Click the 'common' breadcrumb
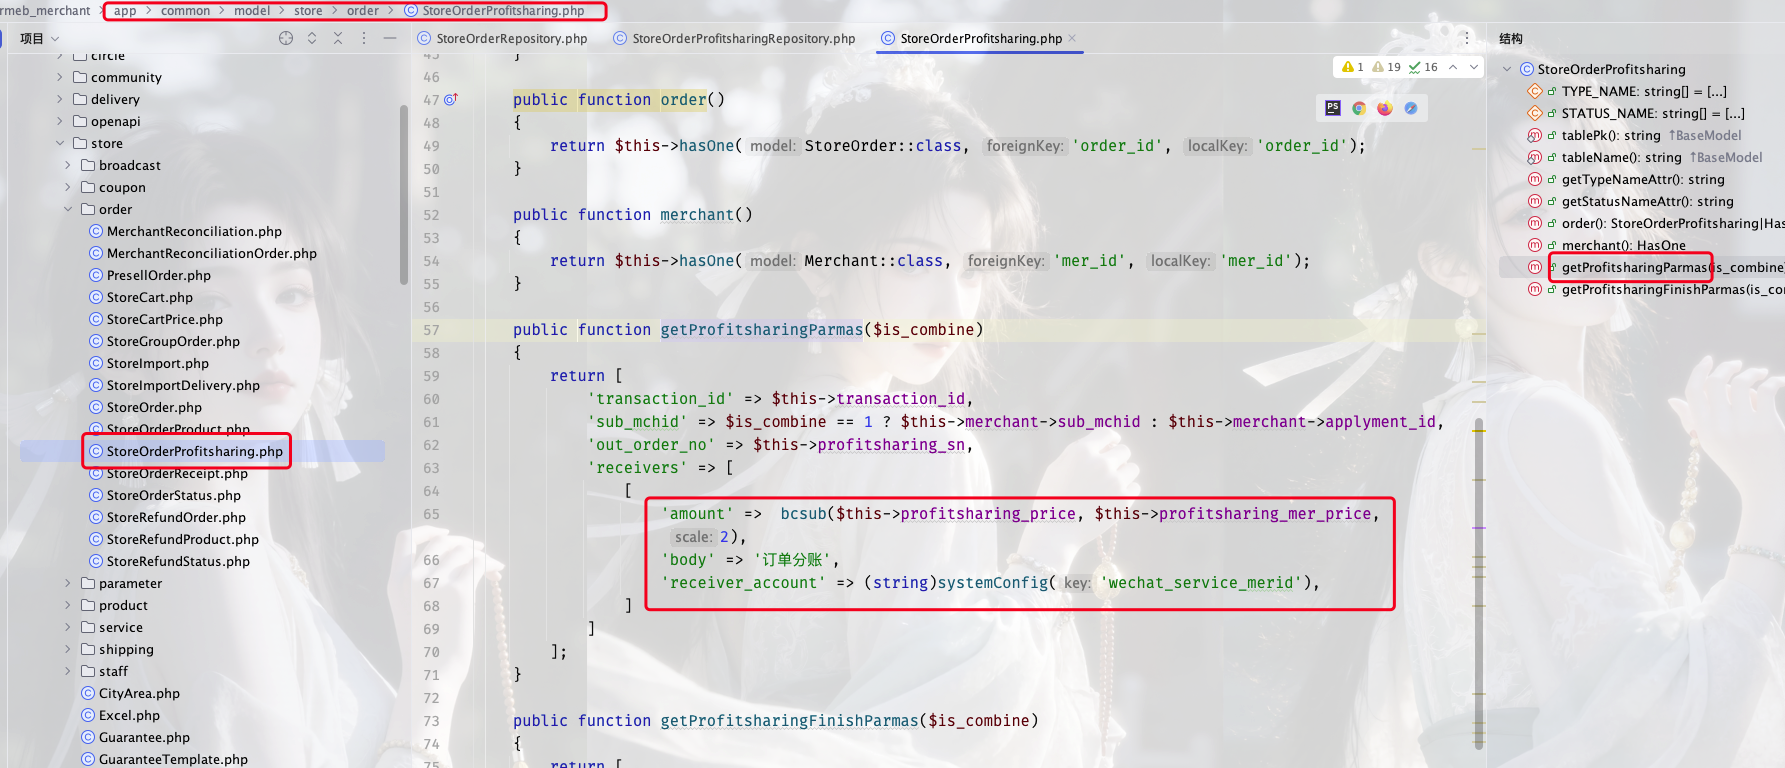 point(185,11)
